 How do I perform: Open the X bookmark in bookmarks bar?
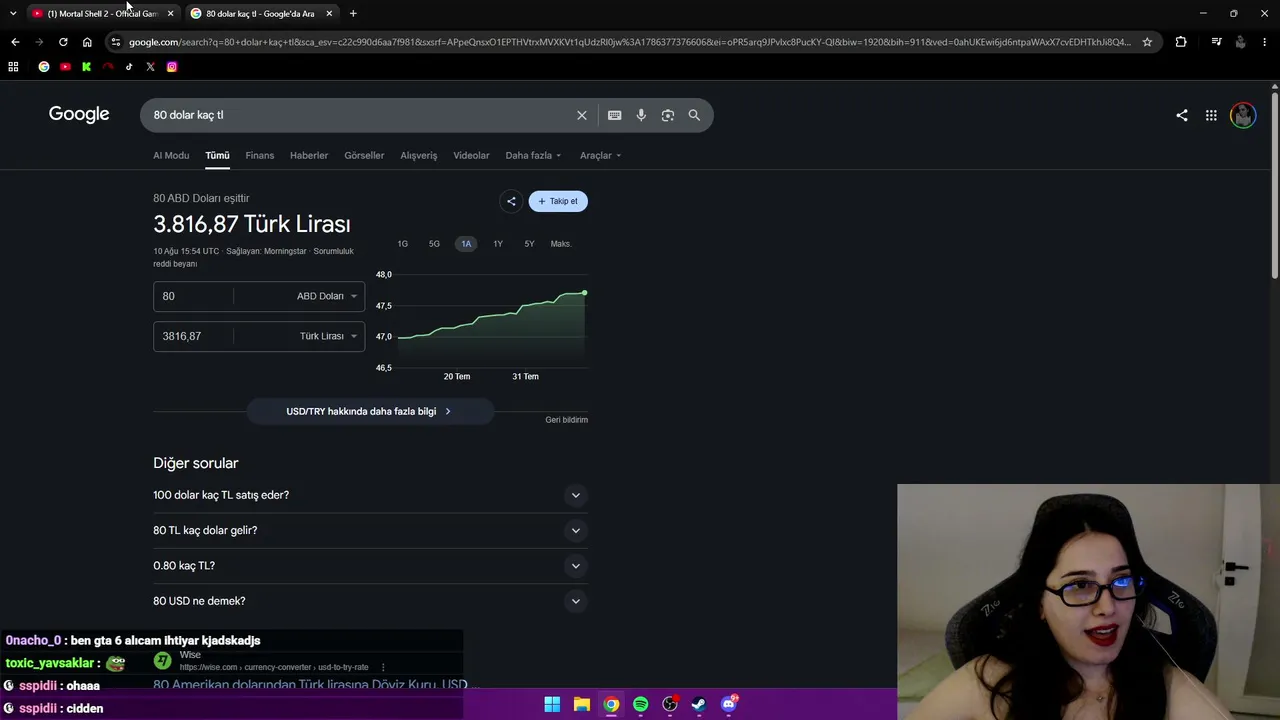point(150,67)
